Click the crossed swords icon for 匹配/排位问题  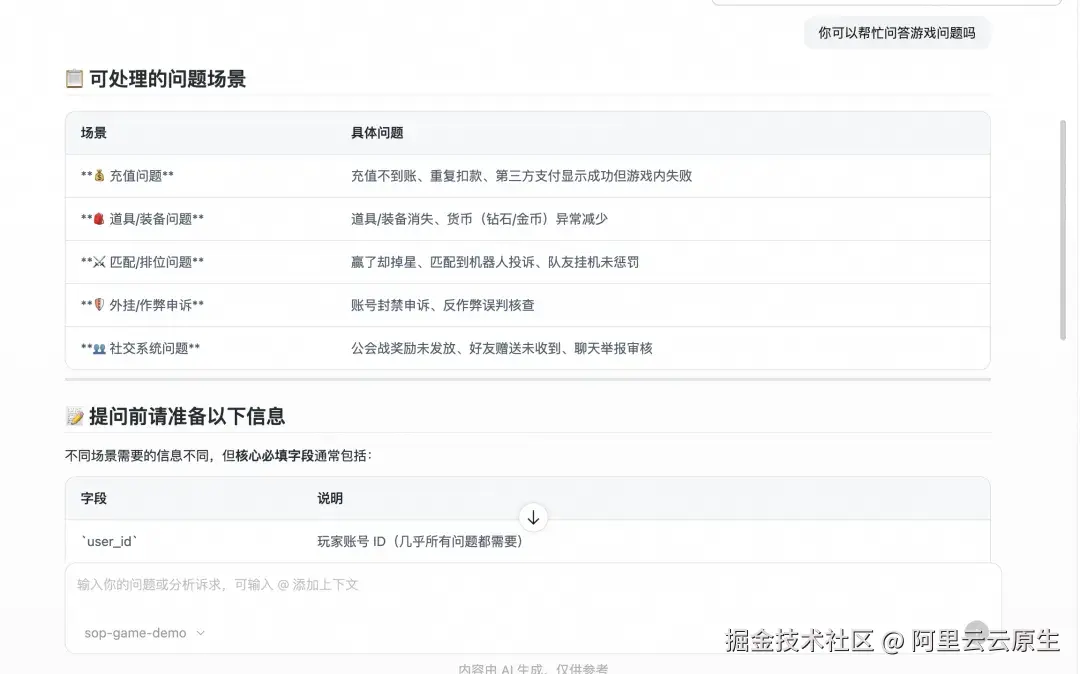97,261
